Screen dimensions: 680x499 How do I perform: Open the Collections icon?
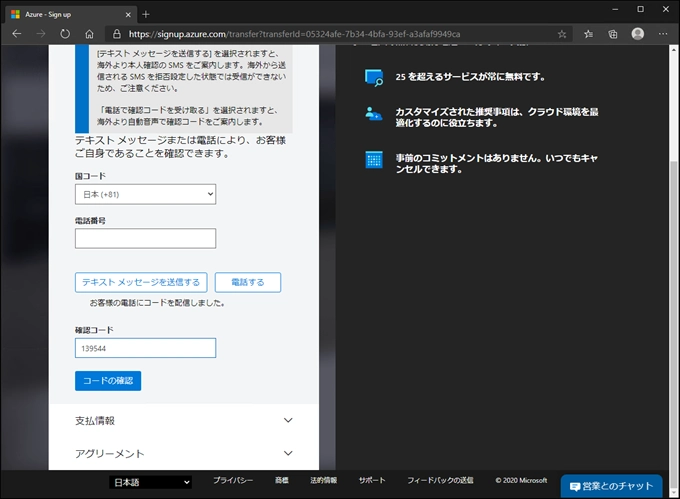(x=613, y=34)
